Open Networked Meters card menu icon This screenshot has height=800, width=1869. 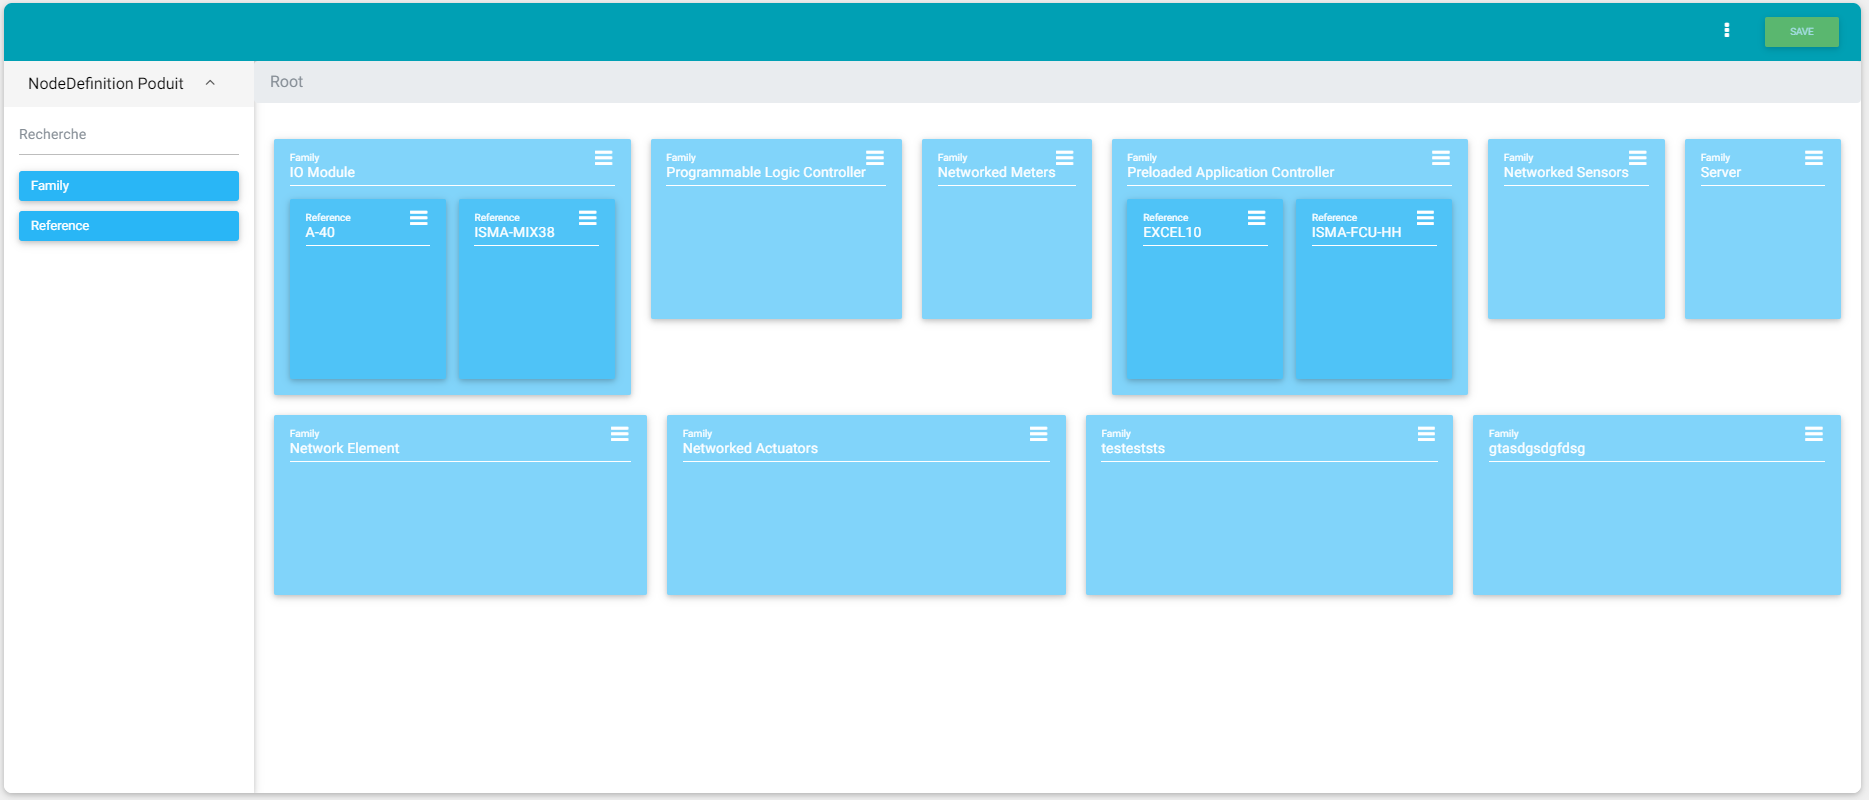pyautogui.click(x=1064, y=158)
